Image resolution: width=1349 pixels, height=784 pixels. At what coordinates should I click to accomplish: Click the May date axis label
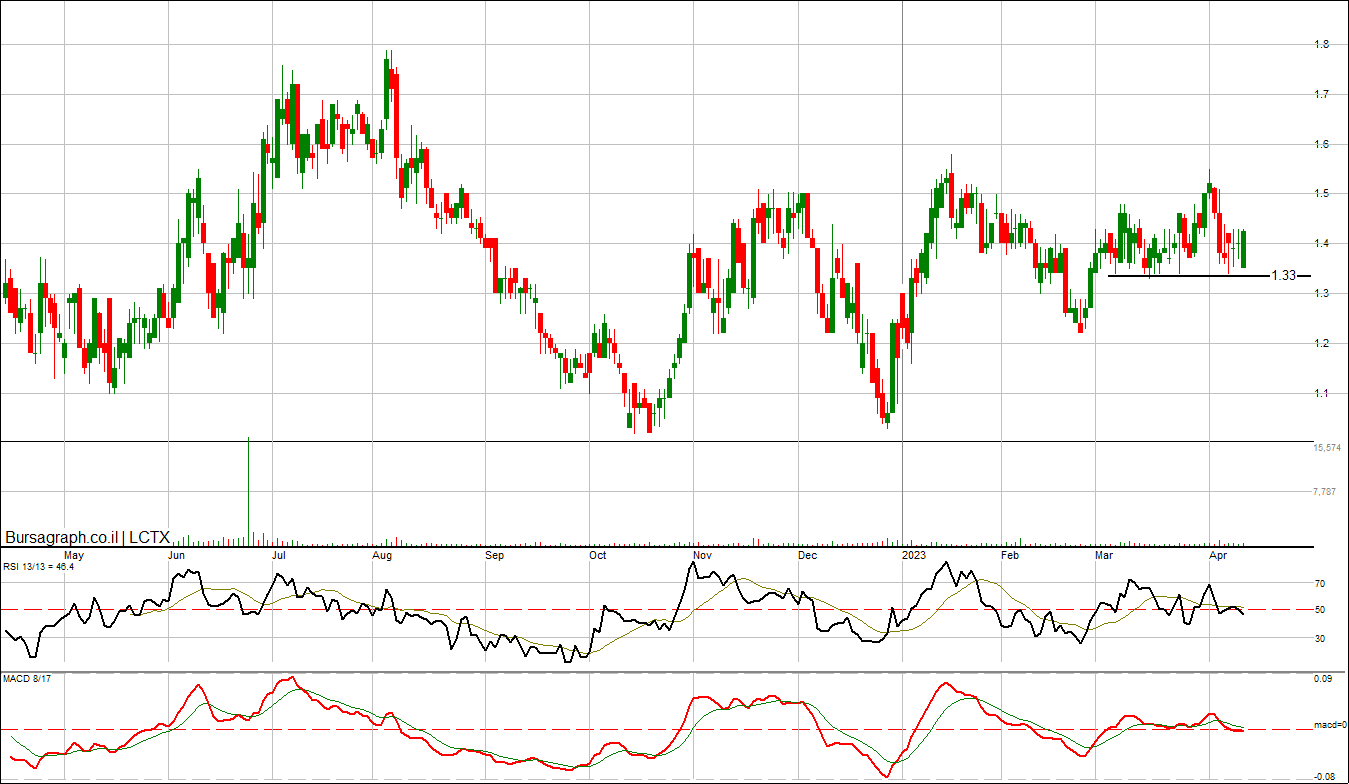pyautogui.click(x=73, y=554)
